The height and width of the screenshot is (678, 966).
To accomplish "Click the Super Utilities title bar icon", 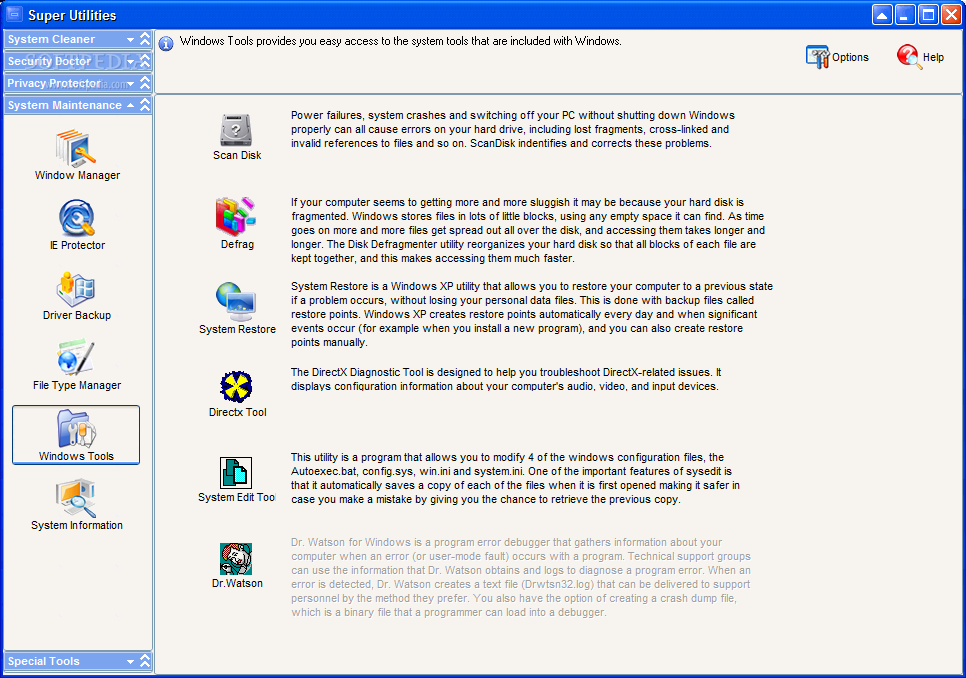I will point(14,14).
